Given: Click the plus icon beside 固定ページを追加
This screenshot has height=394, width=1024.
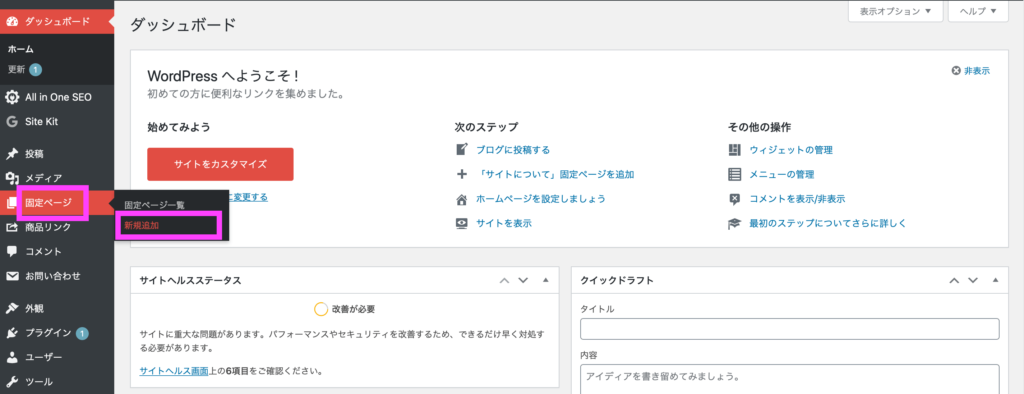Looking at the screenshot, I should 462,174.
